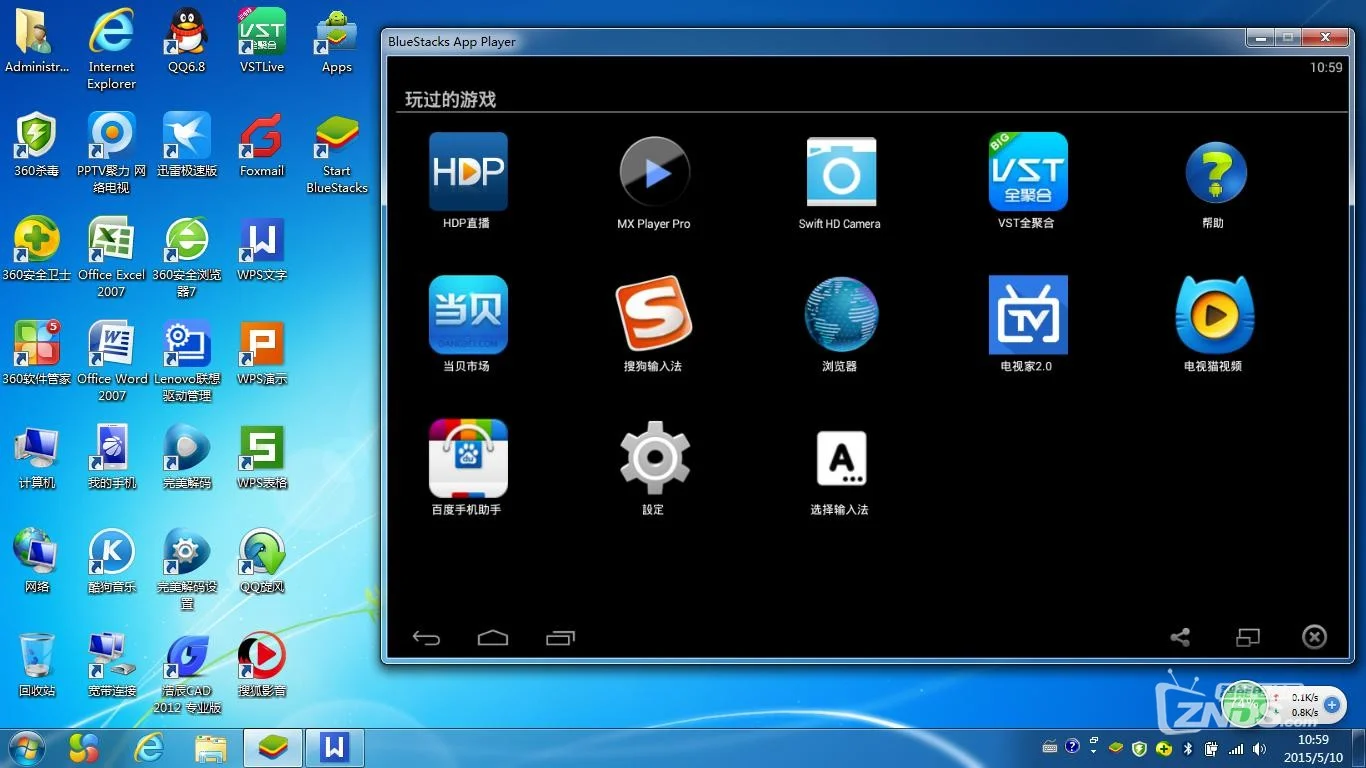Open Internet Explorer from the taskbar
This screenshot has width=1366, height=768.
pyautogui.click(x=149, y=747)
